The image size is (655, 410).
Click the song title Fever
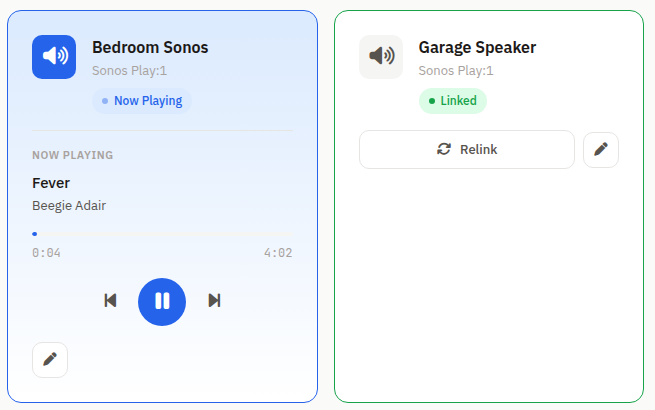click(51, 183)
